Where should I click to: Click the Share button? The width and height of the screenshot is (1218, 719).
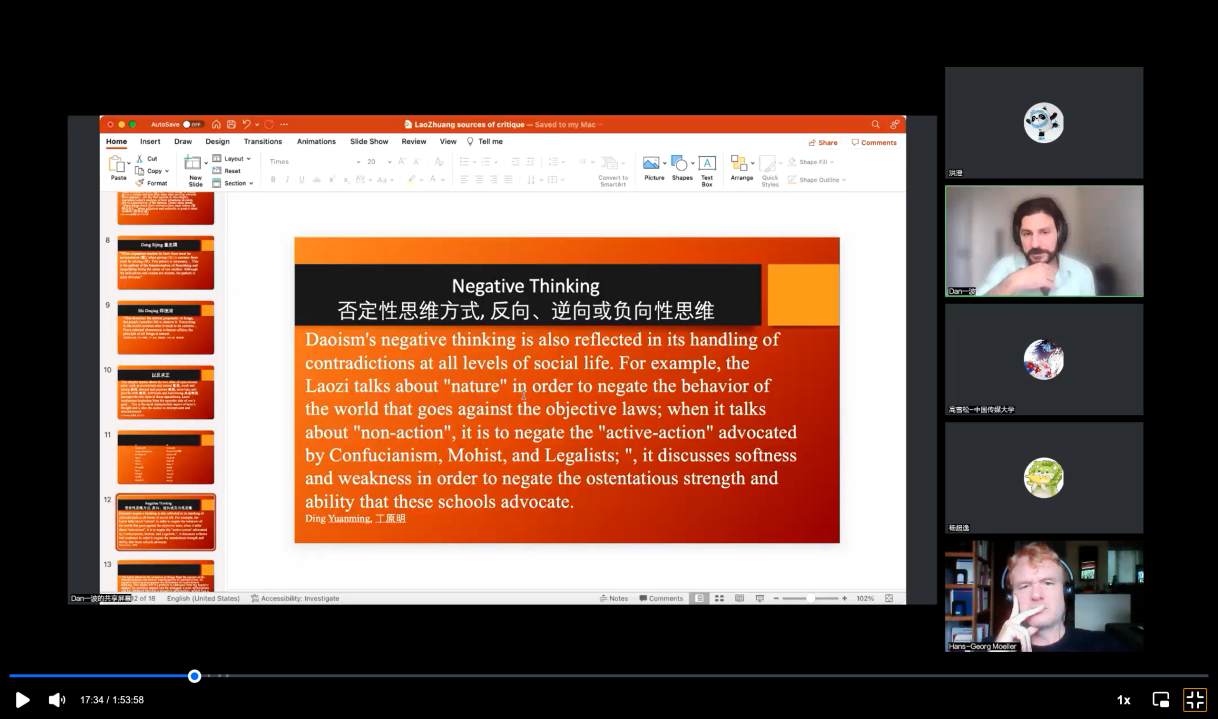click(x=823, y=142)
